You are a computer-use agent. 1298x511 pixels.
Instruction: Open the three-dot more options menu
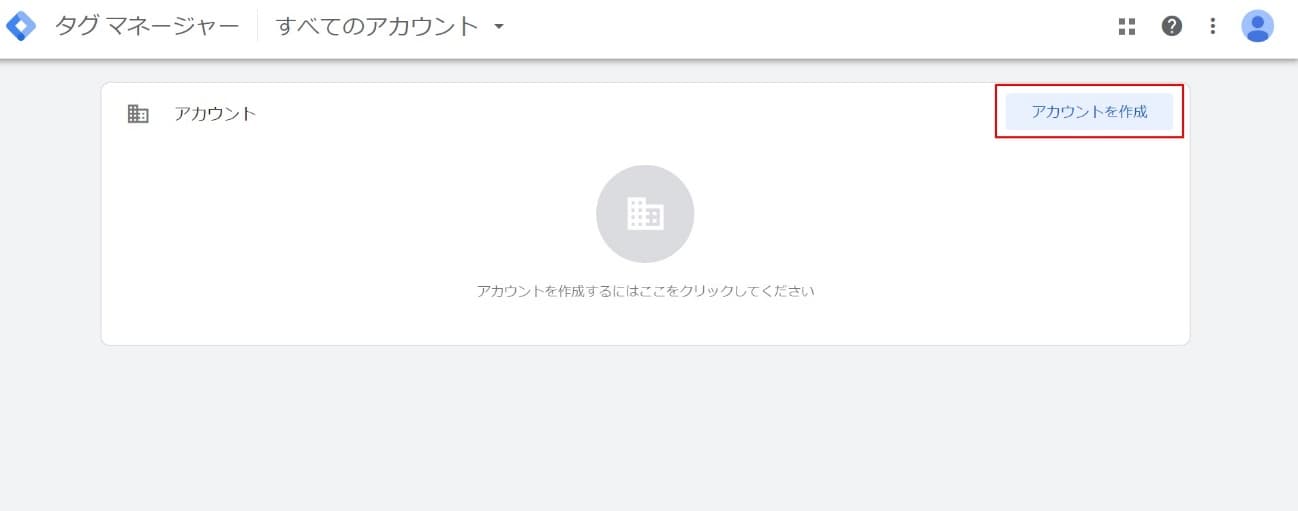[1212, 27]
